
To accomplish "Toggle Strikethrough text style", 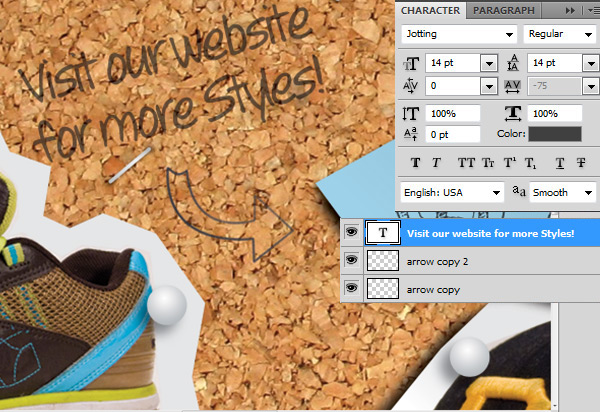I will [x=581, y=163].
